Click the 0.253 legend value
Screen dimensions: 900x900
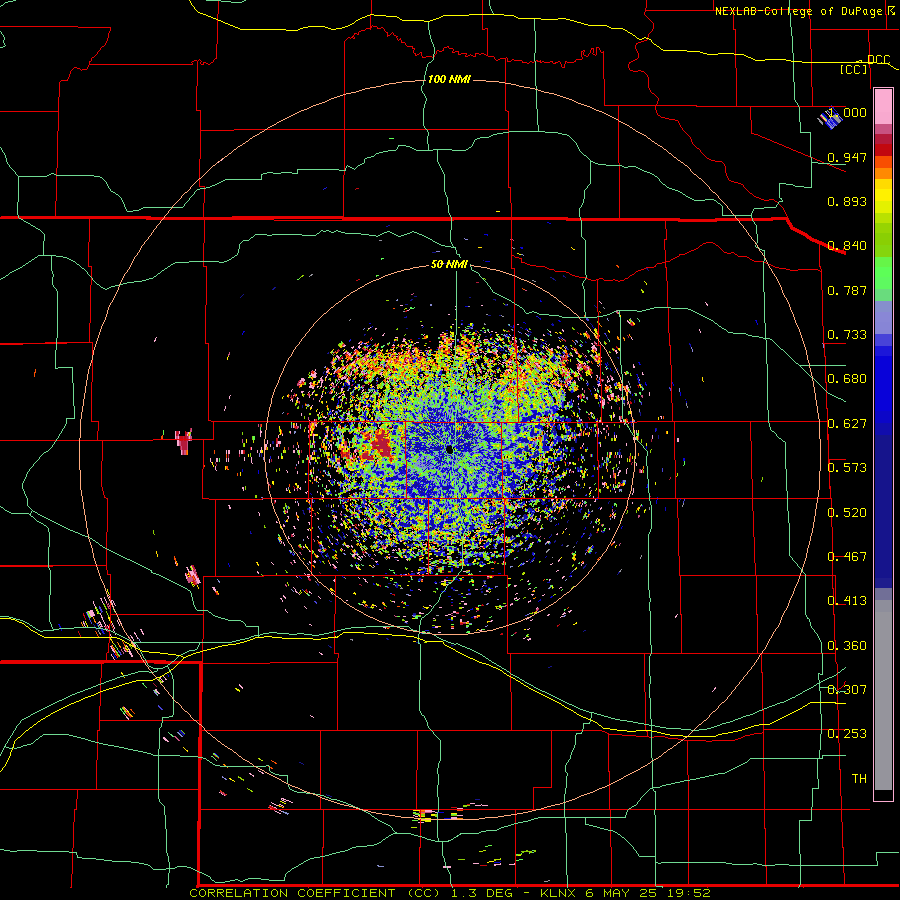847,734
